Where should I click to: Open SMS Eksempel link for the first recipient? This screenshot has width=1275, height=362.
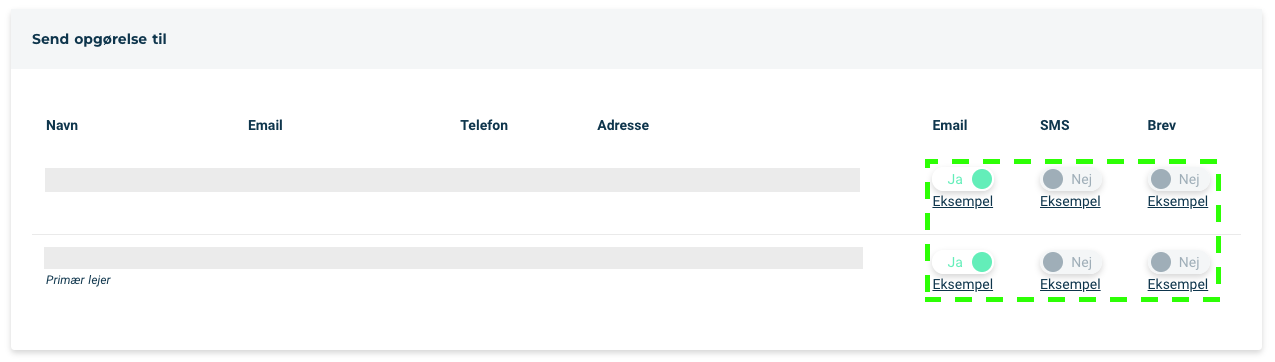(x=1070, y=201)
